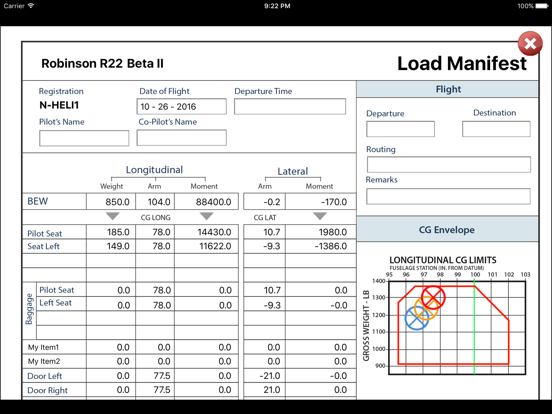The image size is (552, 414).
Task: Tap Door Left arm 77.5
Action: pos(155,376)
